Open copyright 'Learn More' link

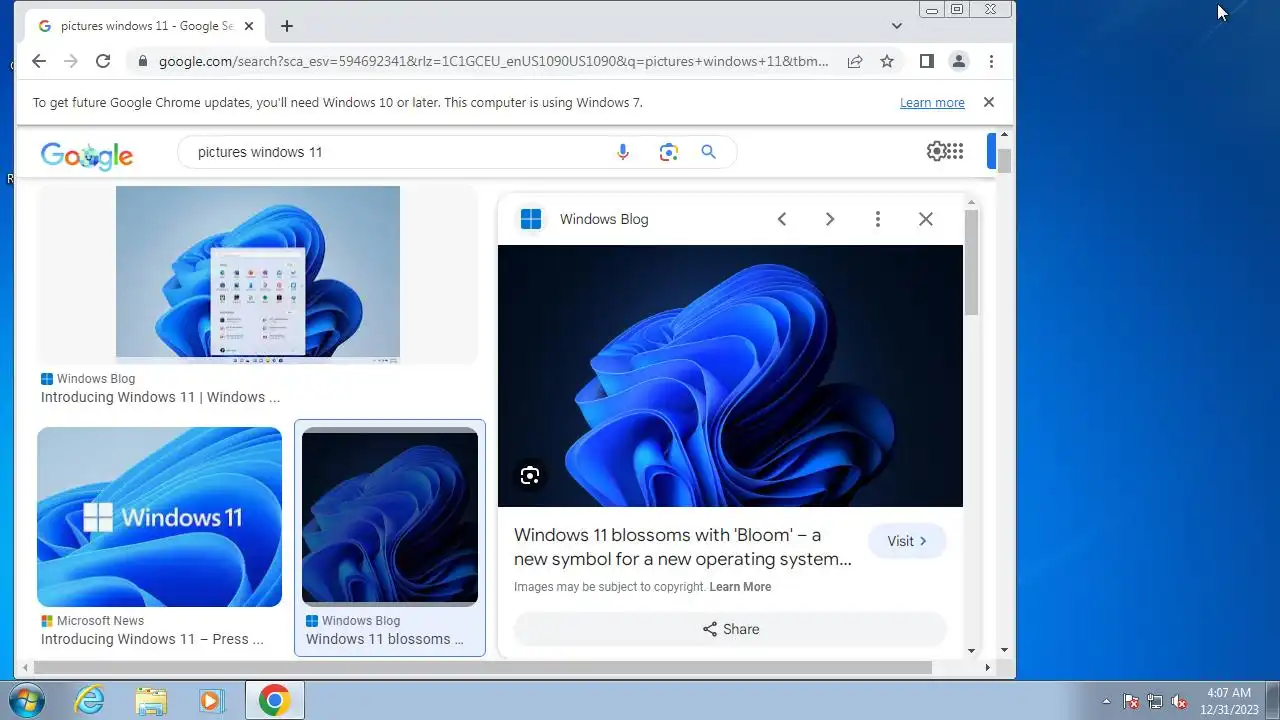click(x=740, y=587)
